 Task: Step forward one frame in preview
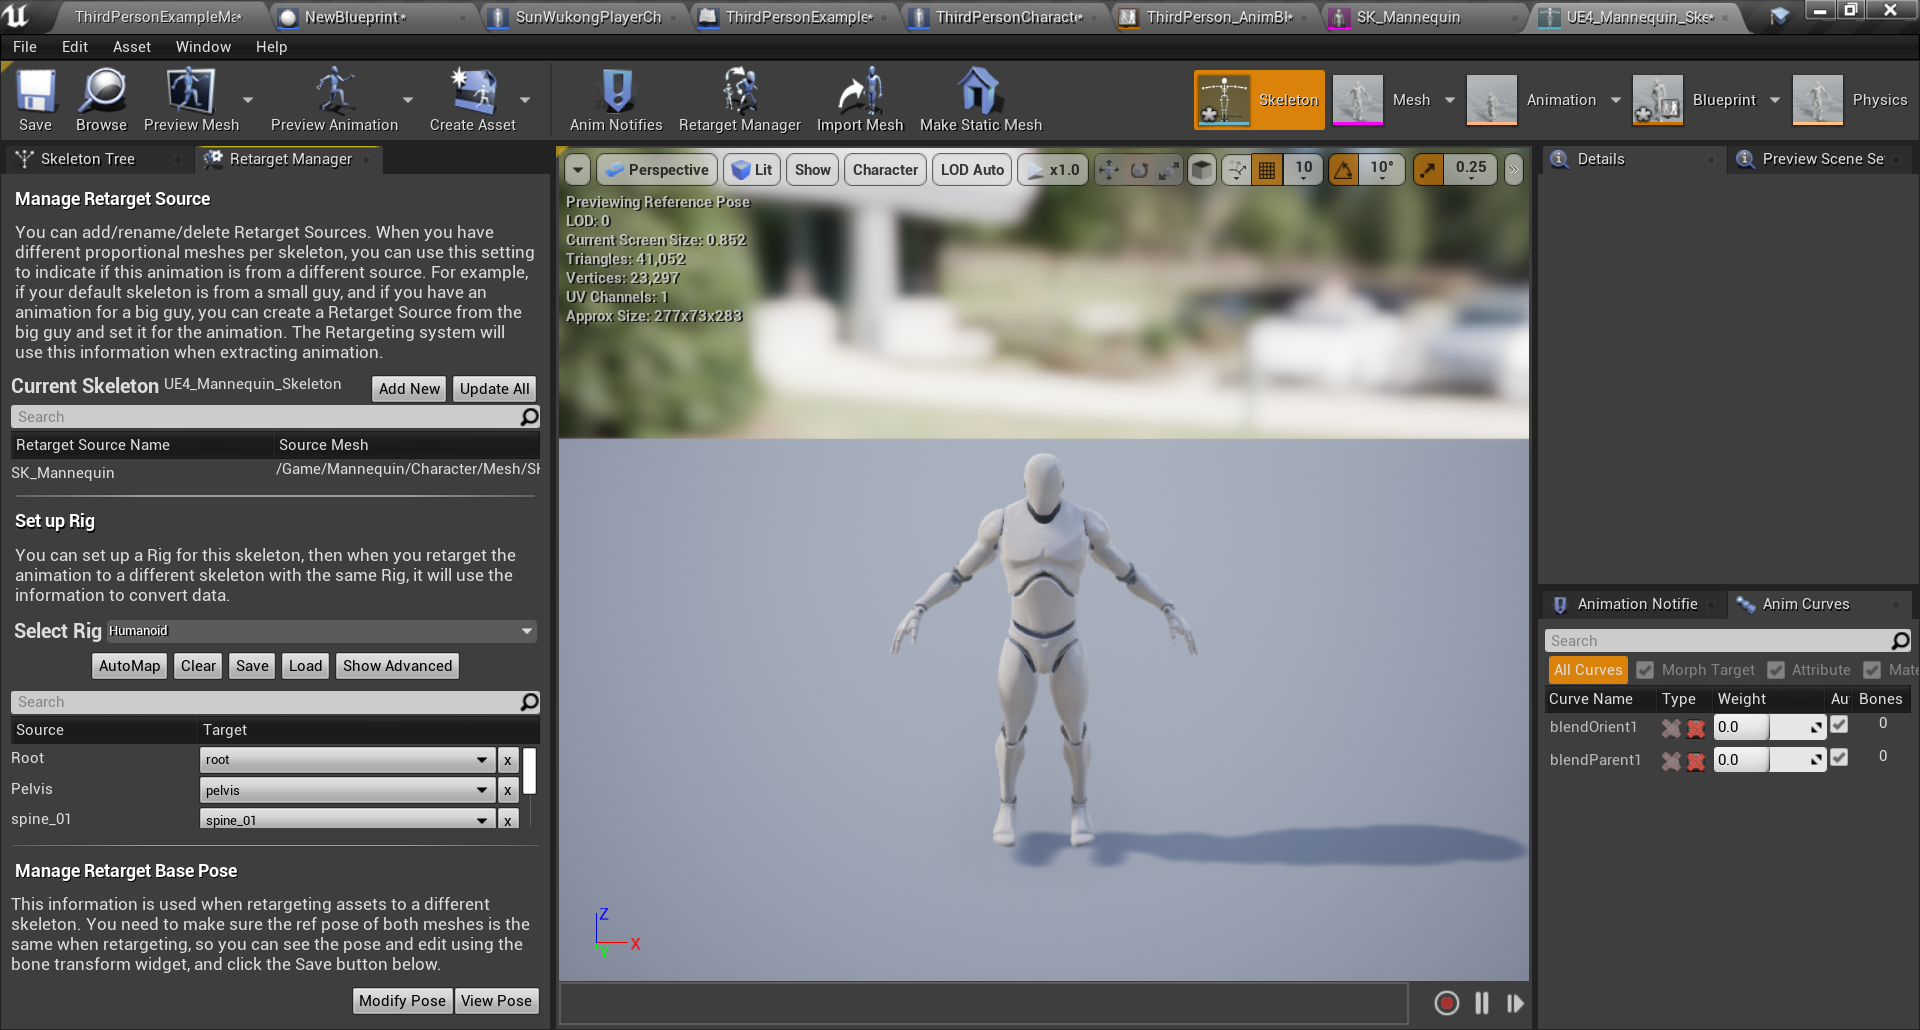(1515, 1003)
